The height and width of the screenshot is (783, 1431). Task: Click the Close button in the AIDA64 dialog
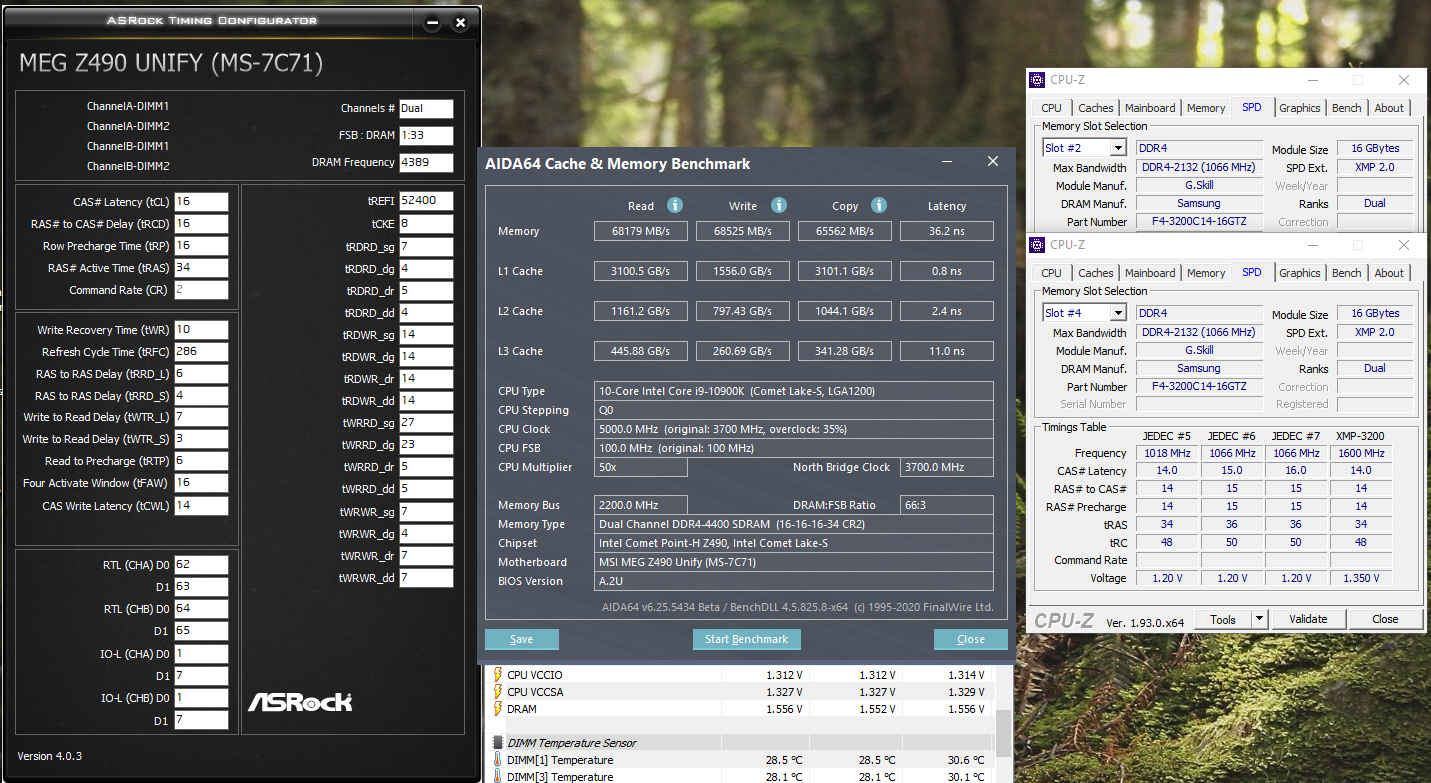click(971, 639)
